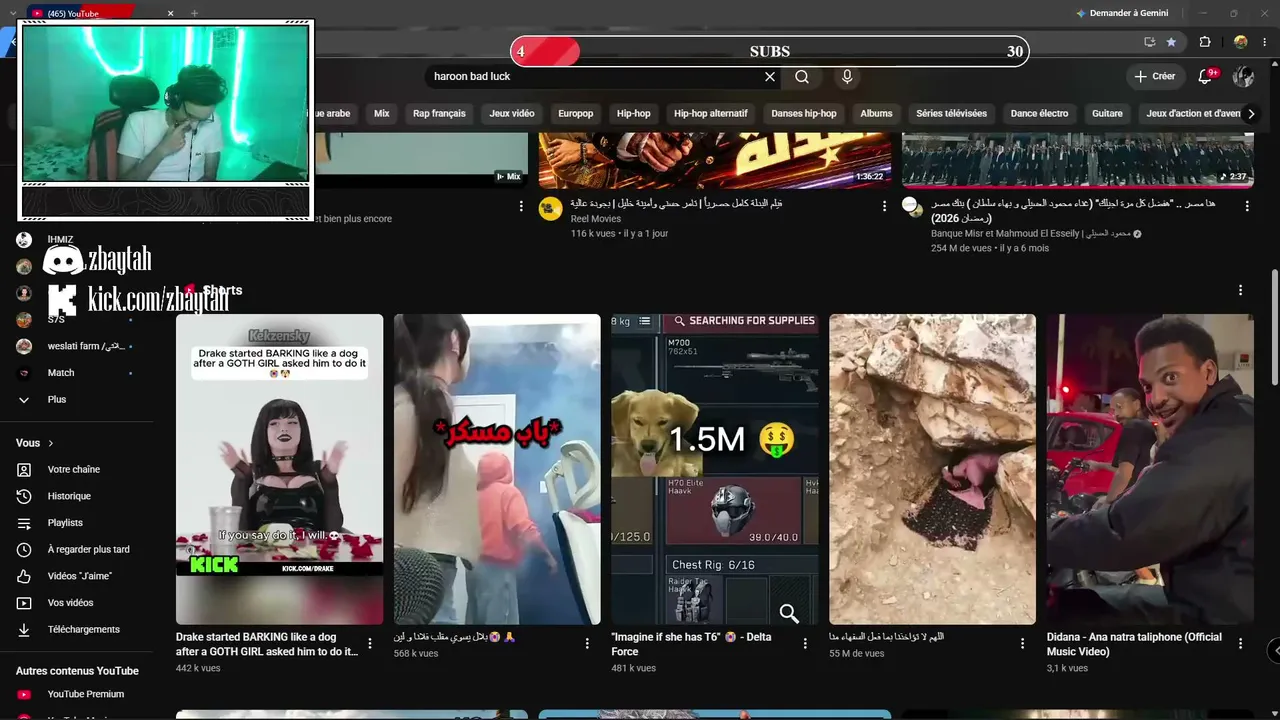This screenshot has width=1280, height=720.
Task: Open the Chrome profile avatar
Action: coord(1241,42)
